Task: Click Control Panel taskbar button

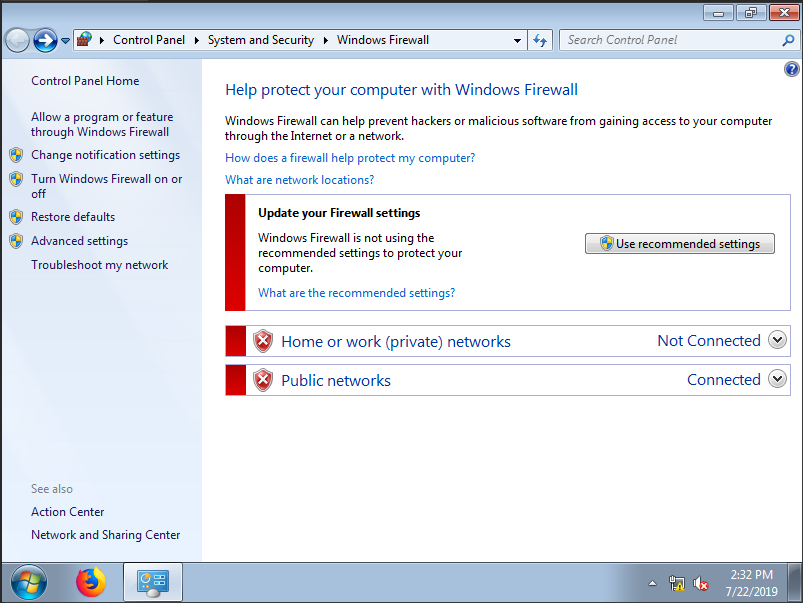Action: click(x=153, y=583)
